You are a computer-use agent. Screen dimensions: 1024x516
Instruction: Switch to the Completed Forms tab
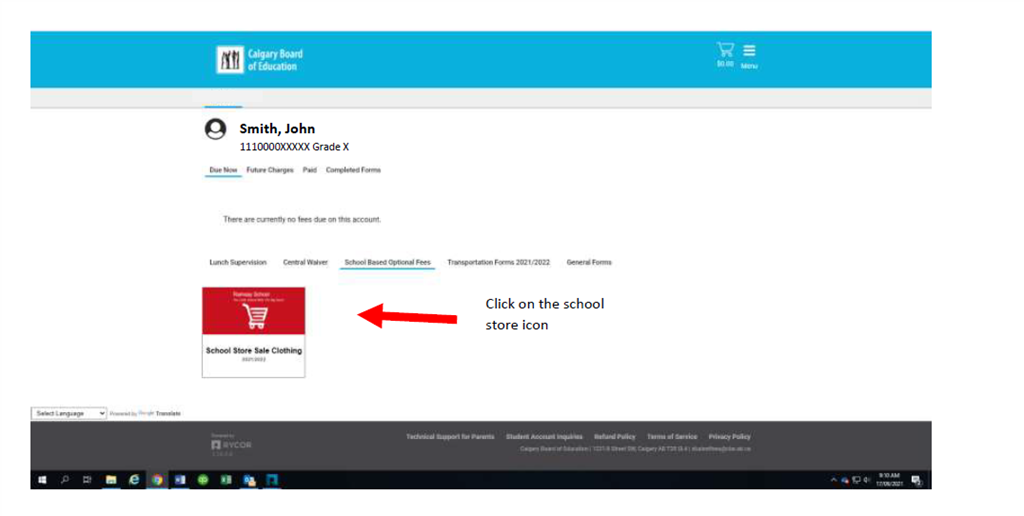(353, 170)
